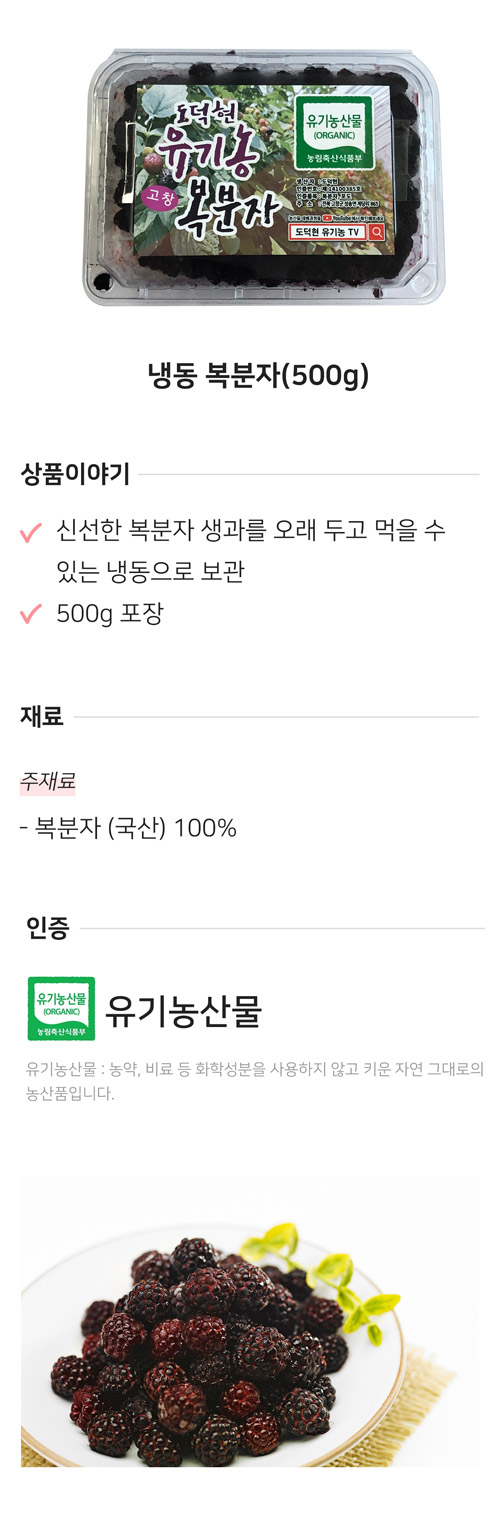Click the highlighted 주재료 label
500x1533 pixels.
tap(48, 779)
